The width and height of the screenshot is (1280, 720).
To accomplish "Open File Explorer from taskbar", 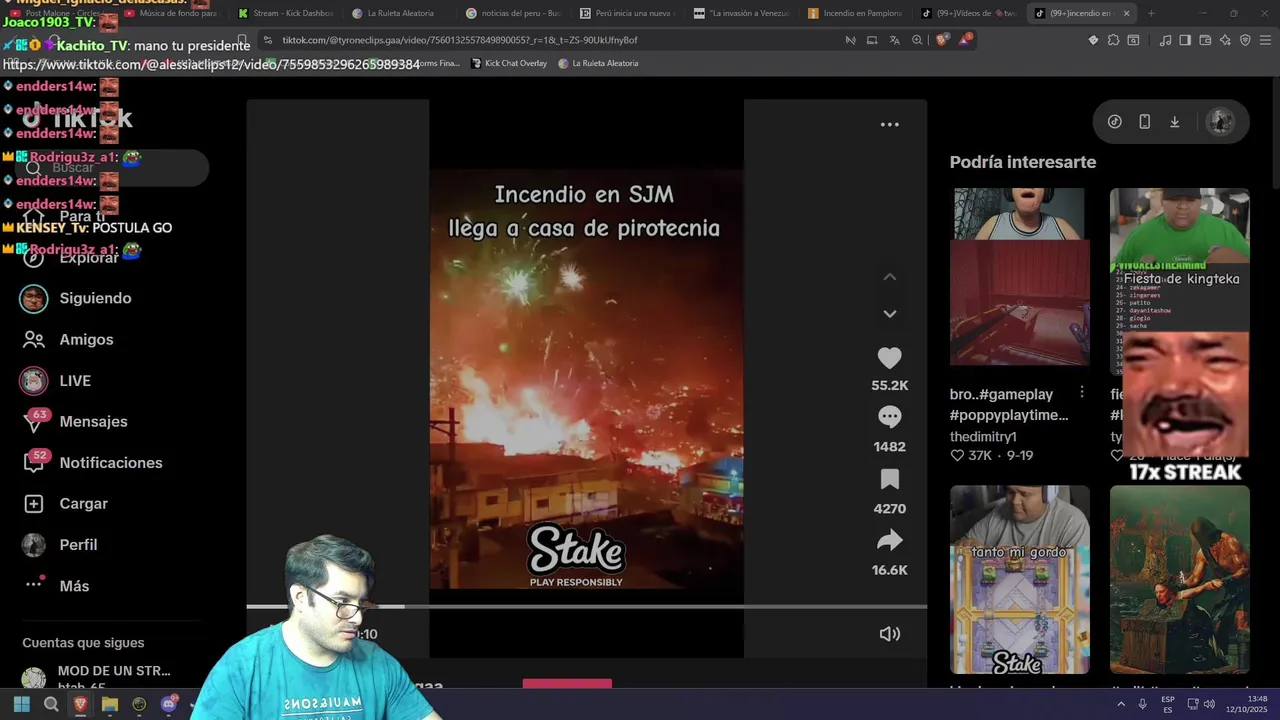I will [110, 704].
